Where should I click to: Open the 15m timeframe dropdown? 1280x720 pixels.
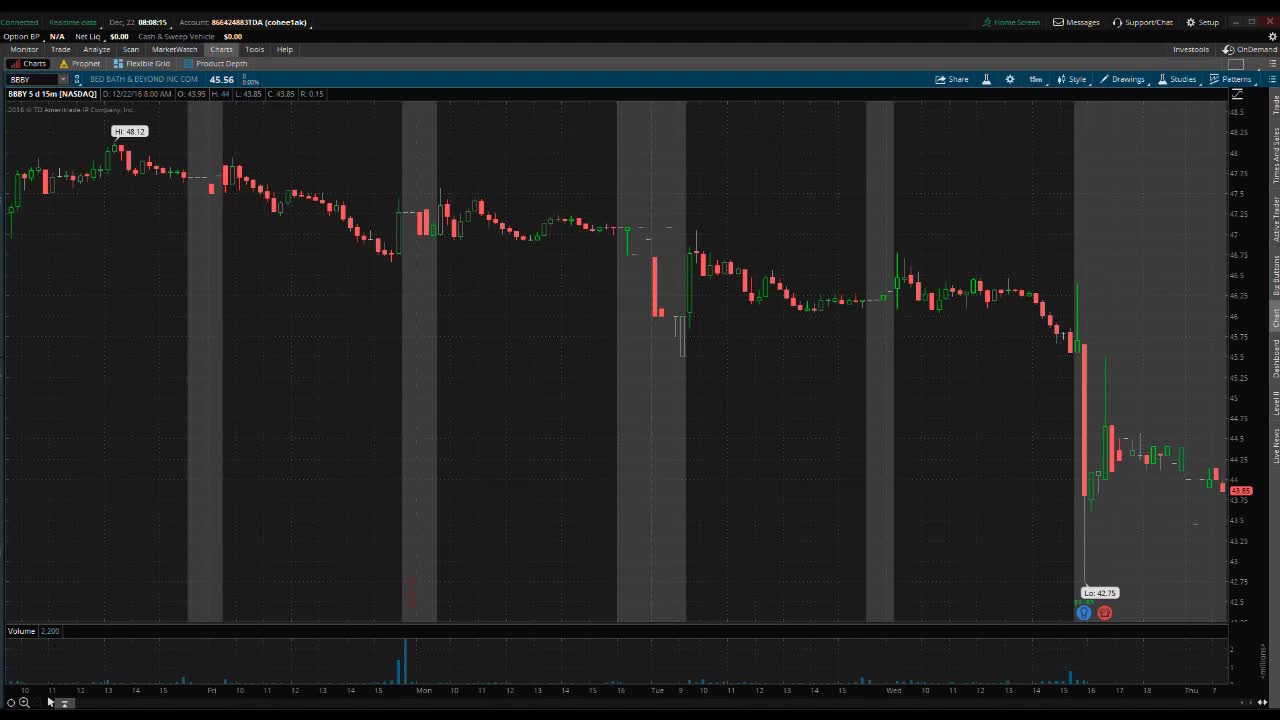coord(1036,79)
